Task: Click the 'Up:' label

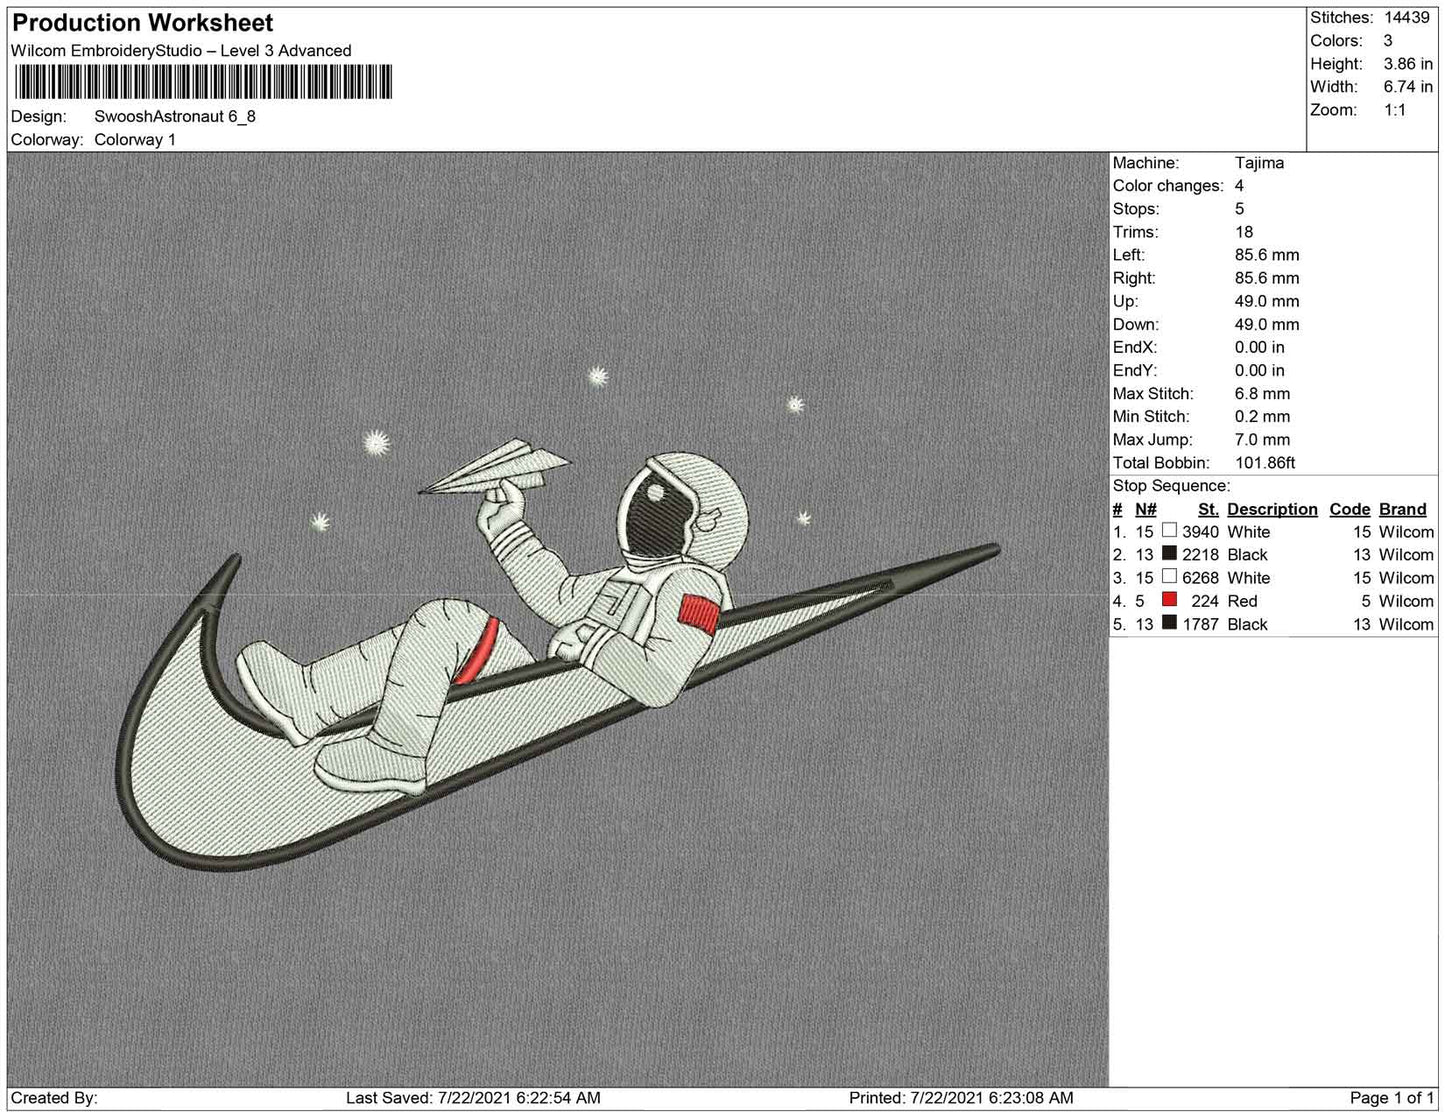Action: pyautogui.click(x=1125, y=301)
